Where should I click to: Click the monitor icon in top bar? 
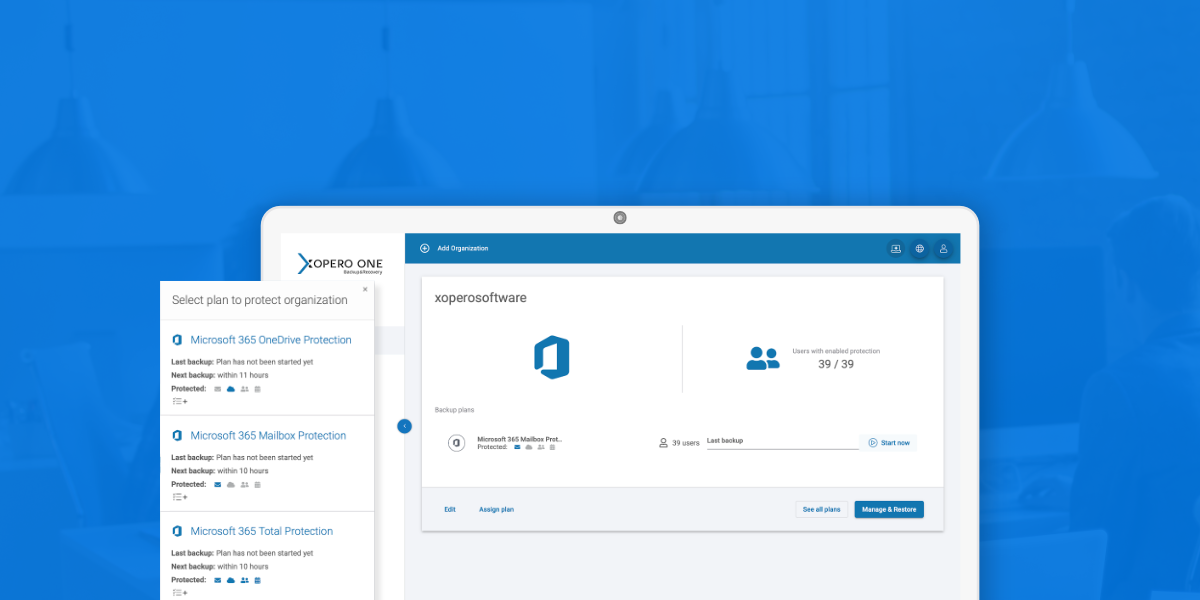(896, 249)
